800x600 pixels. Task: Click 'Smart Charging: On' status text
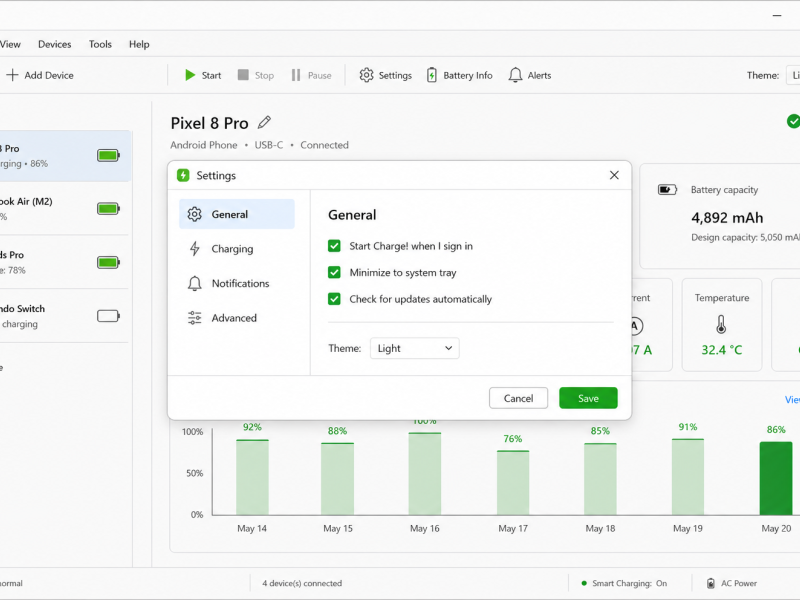pyautogui.click(x=630, y=583)
